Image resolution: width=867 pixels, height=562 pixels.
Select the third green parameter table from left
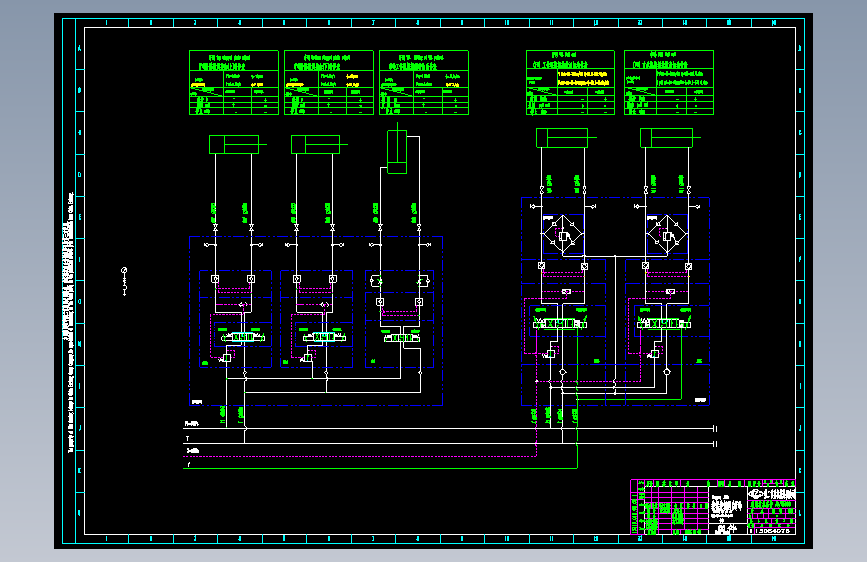pyautogui.click(x=424, y=82)
